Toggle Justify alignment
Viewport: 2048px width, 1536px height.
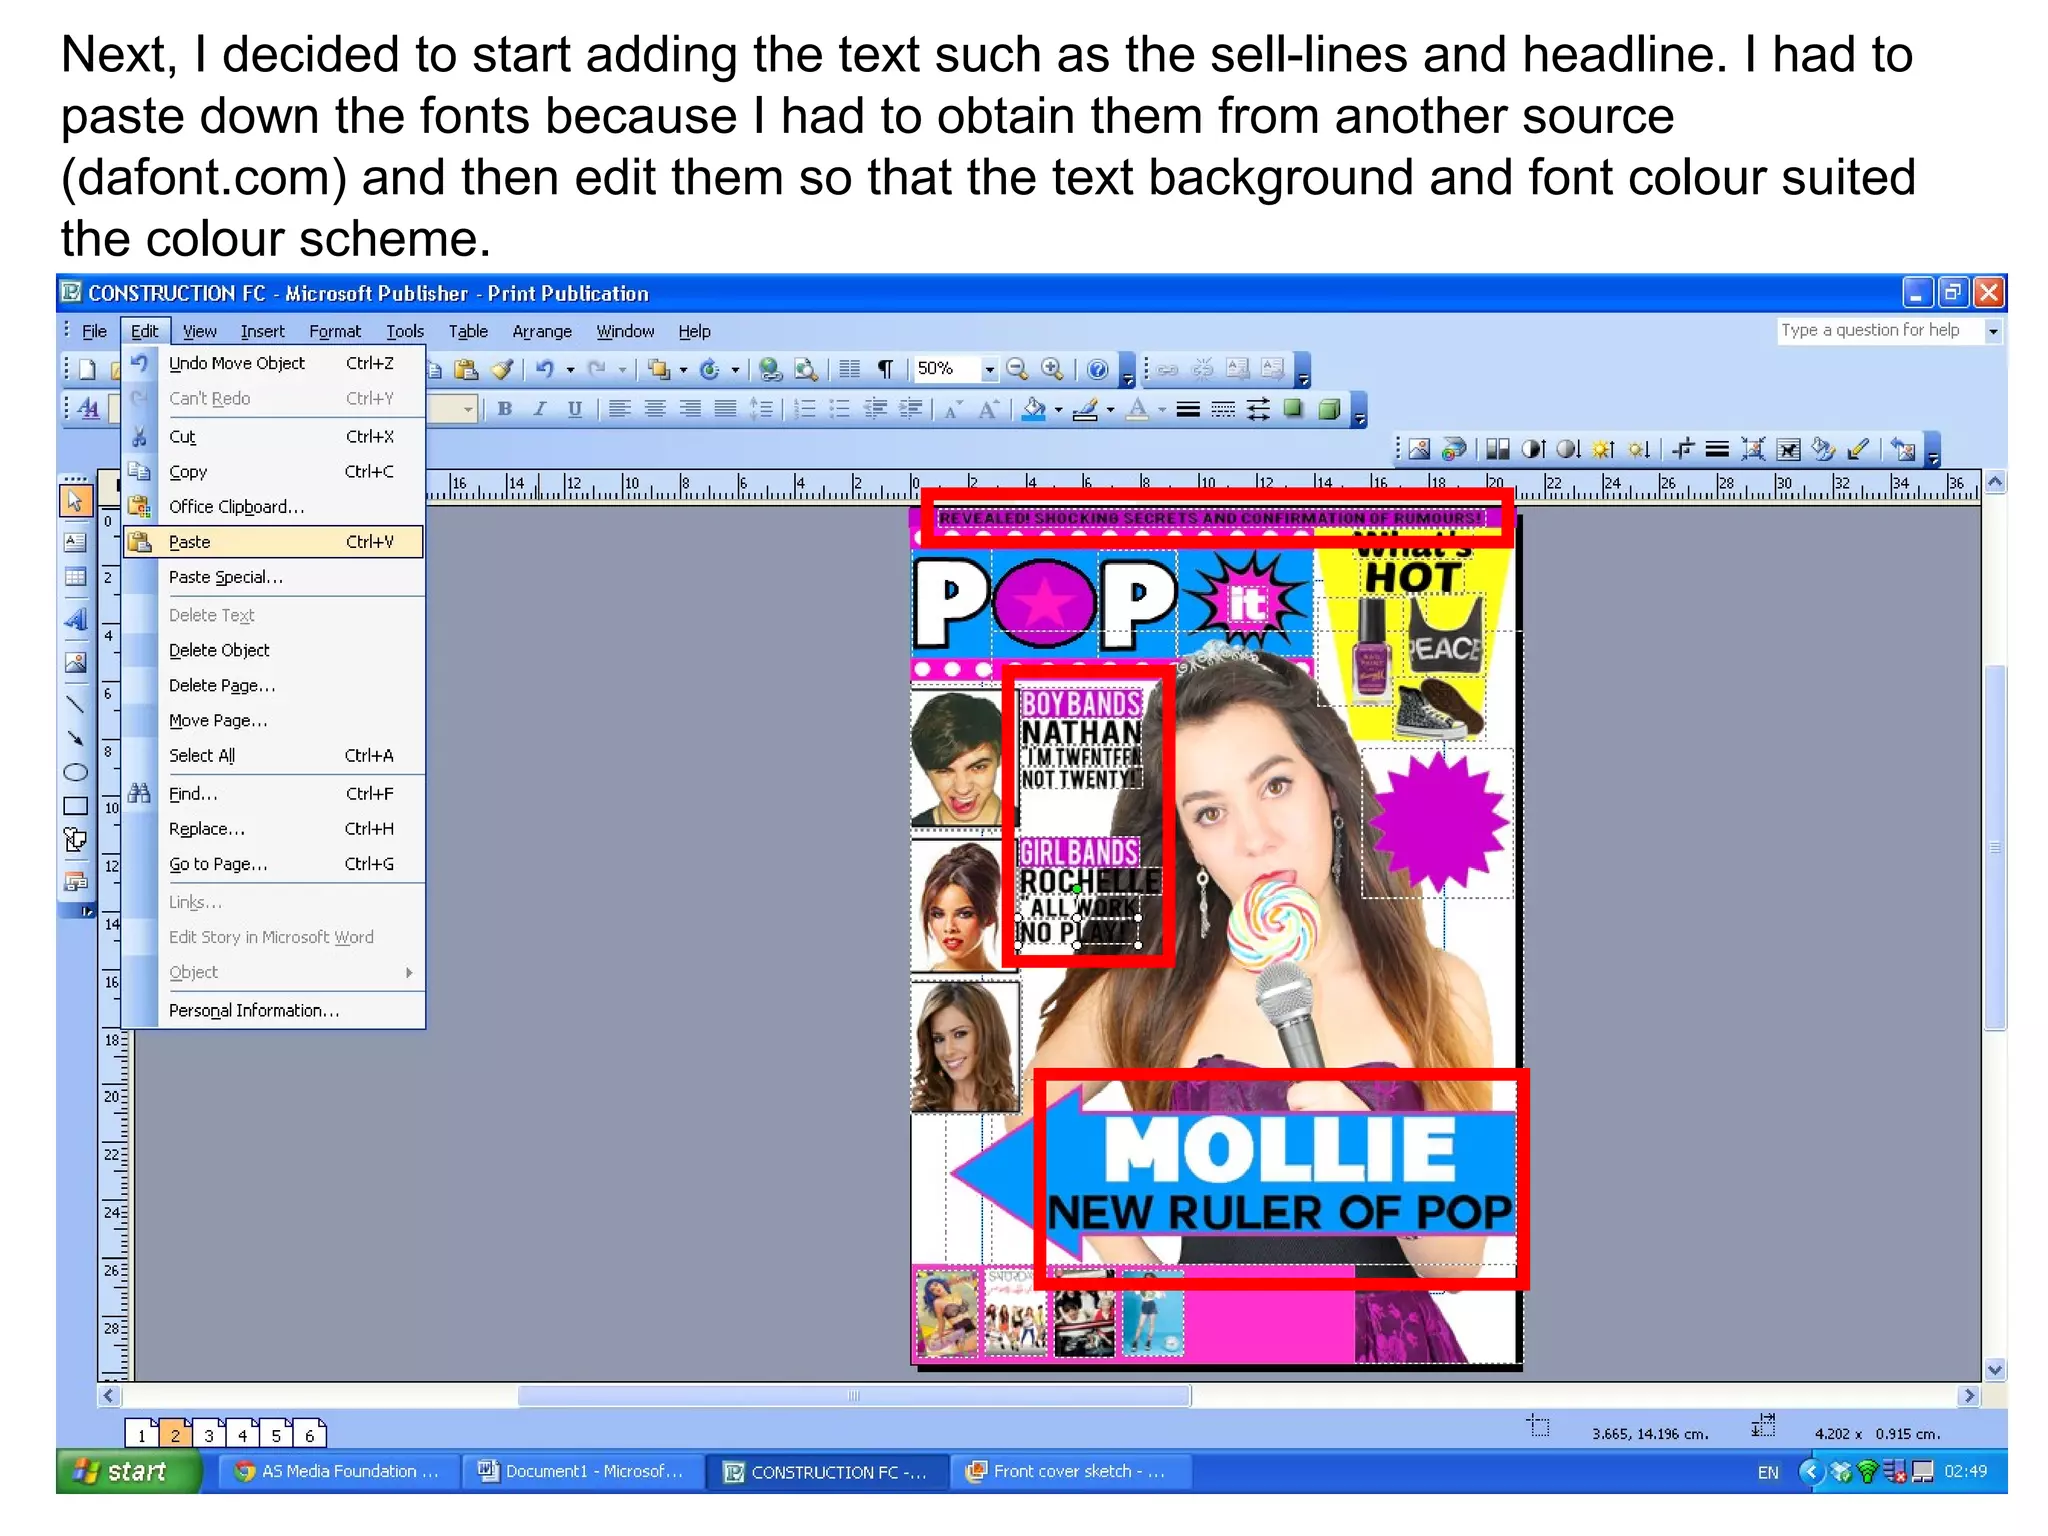click(x=725, y=409)
